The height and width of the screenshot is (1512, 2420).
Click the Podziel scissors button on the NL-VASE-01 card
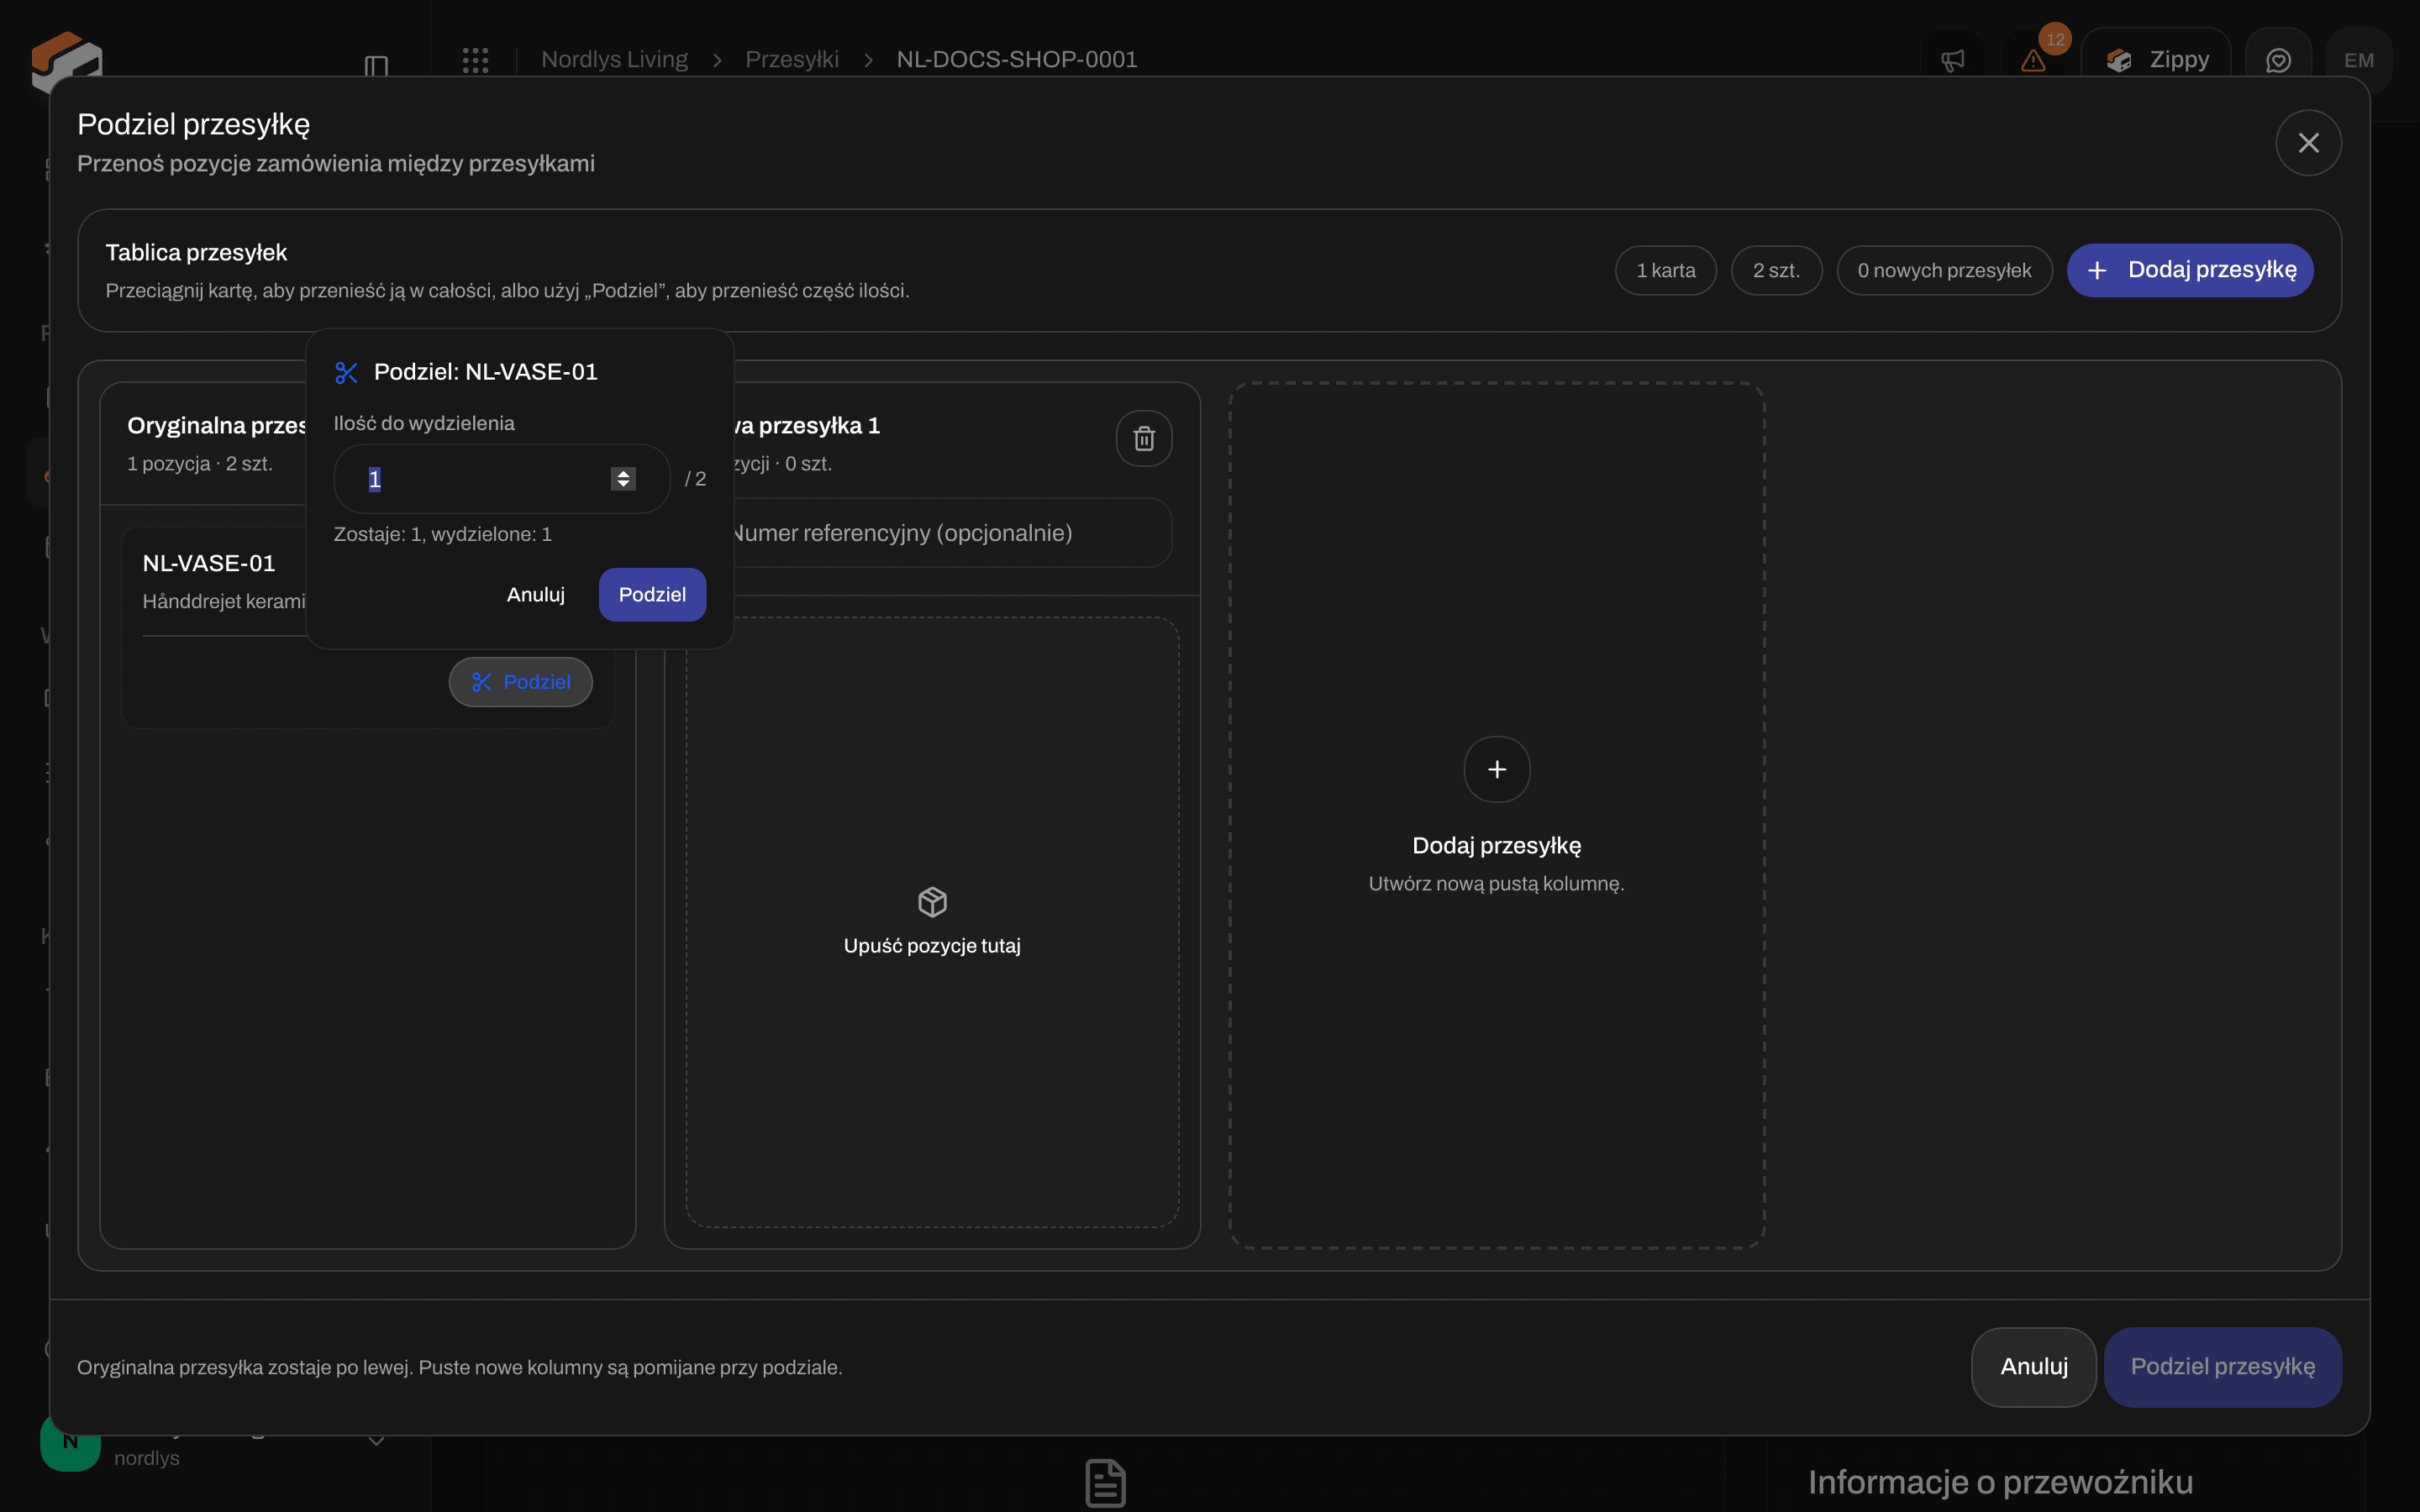click(520, 682)
